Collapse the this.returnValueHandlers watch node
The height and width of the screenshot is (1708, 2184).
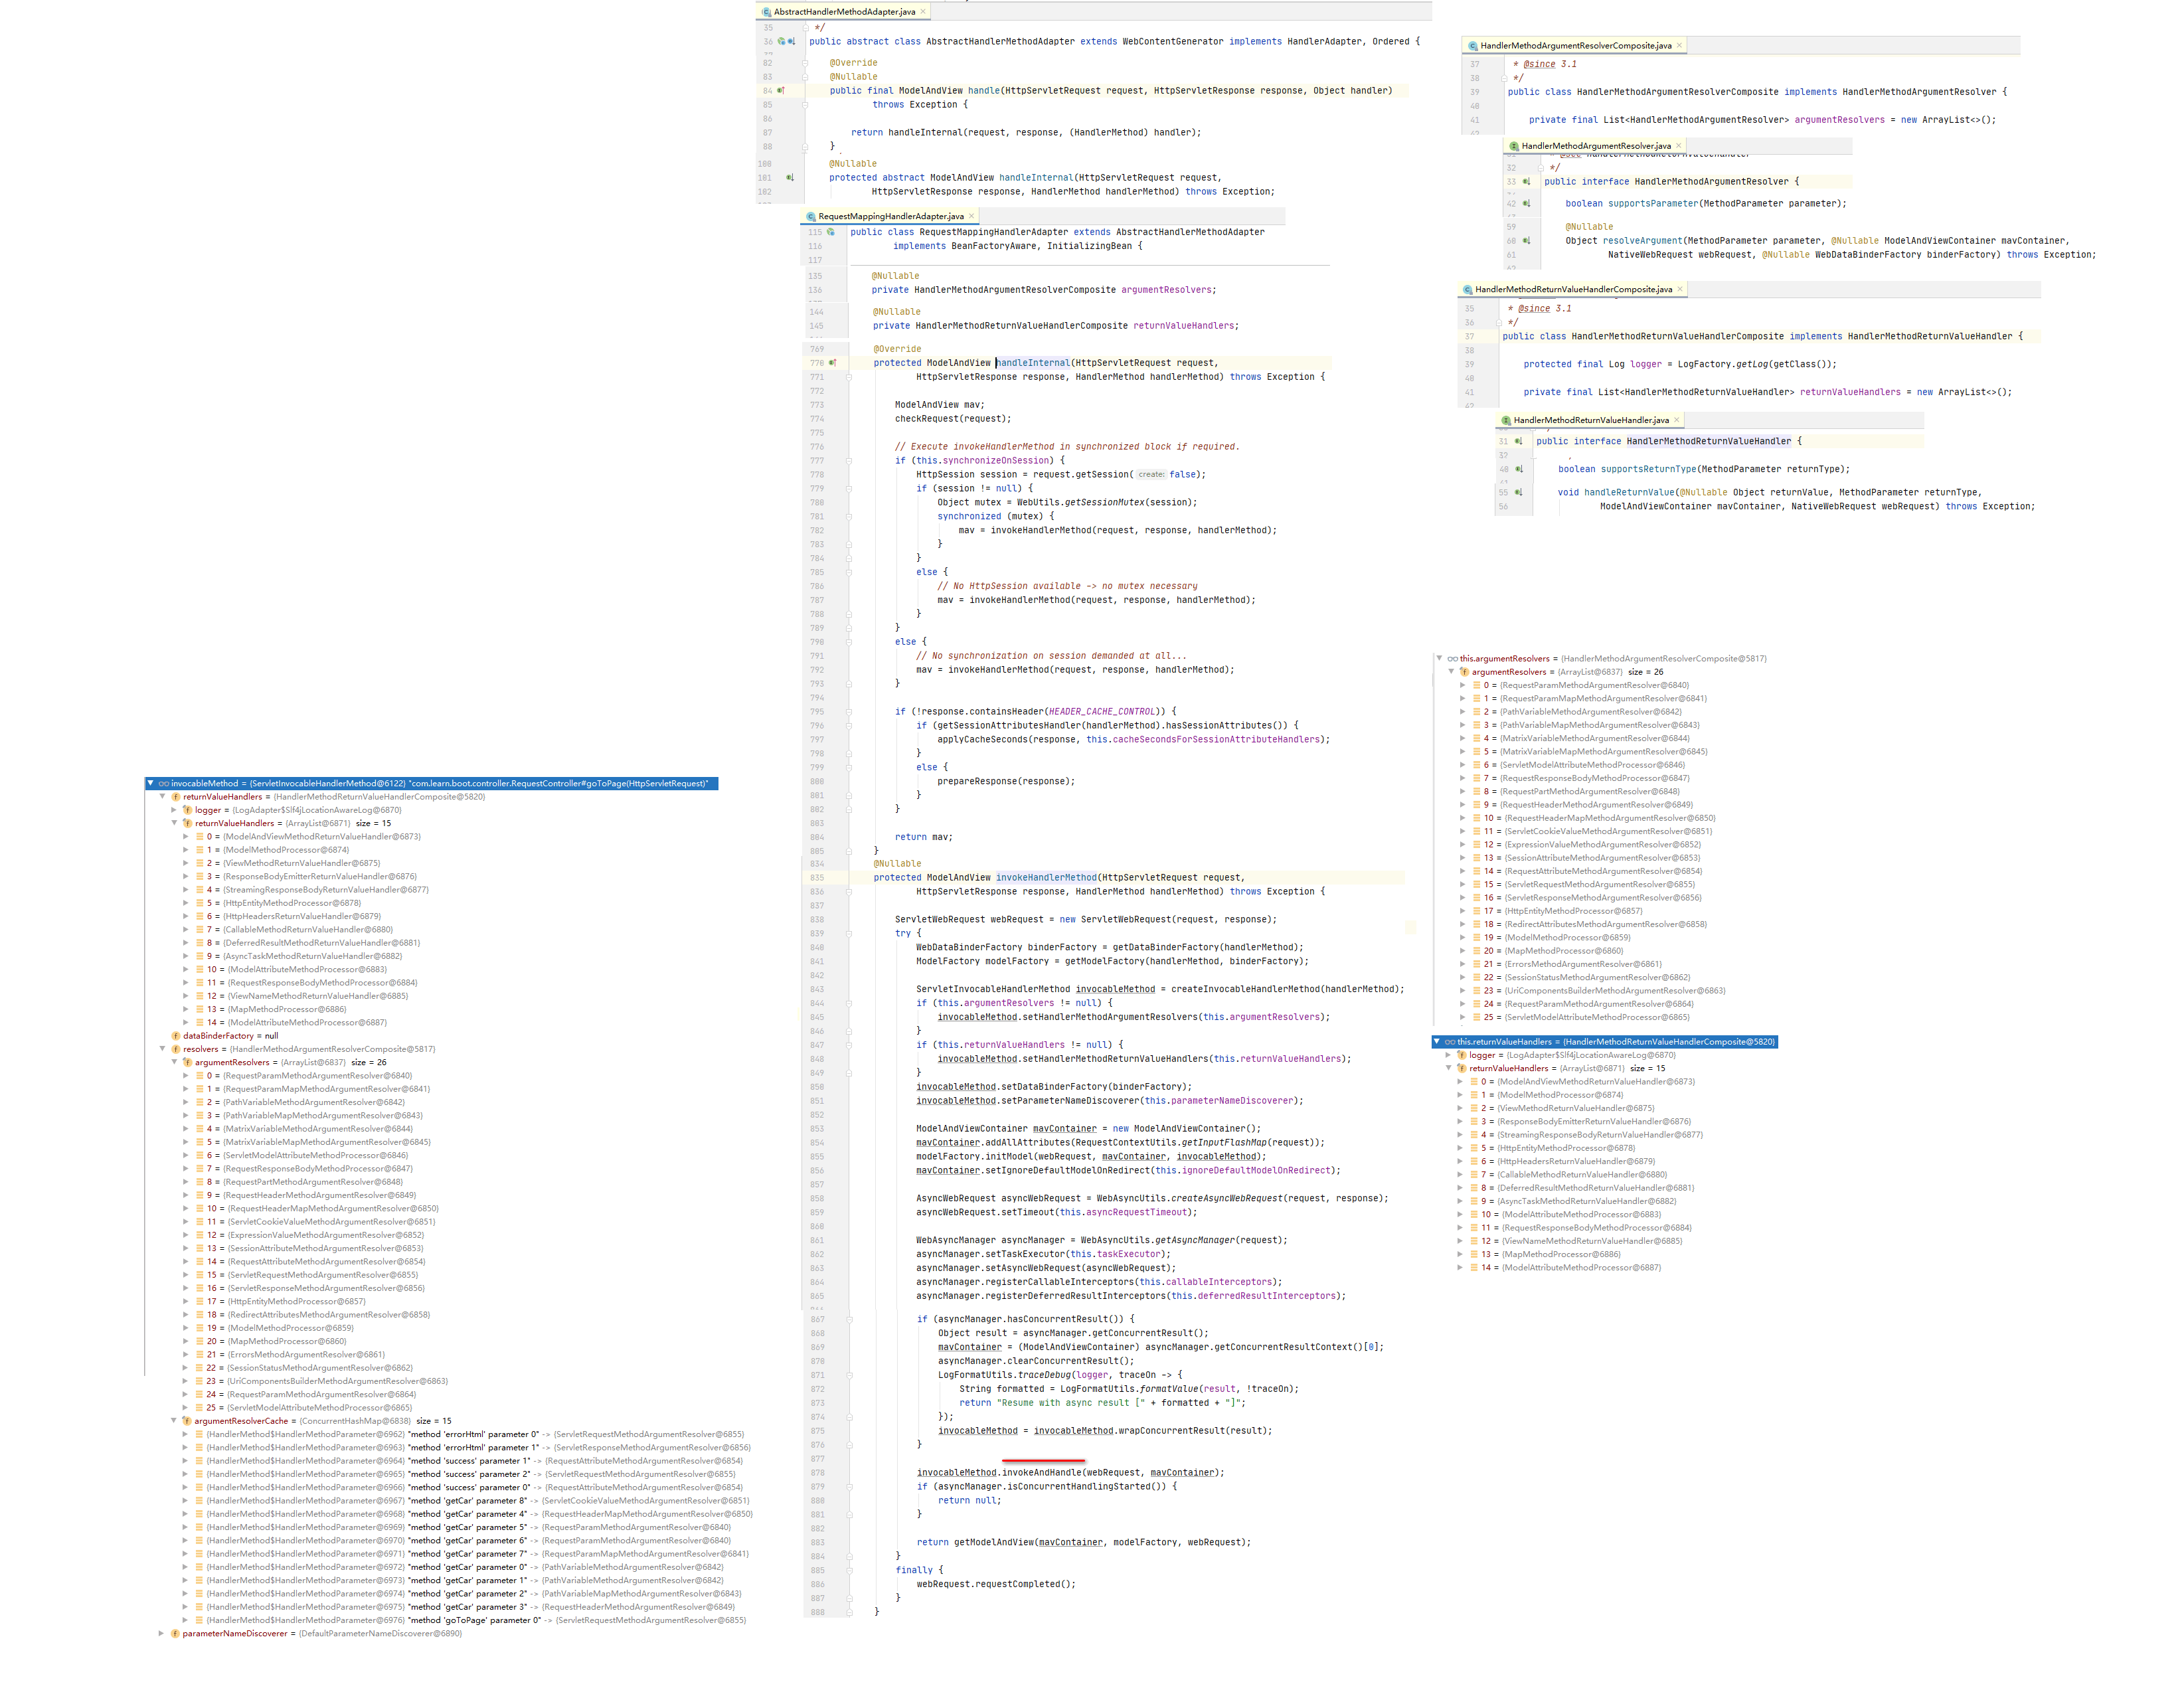pyautogui.click(x=1437, y=1042)
